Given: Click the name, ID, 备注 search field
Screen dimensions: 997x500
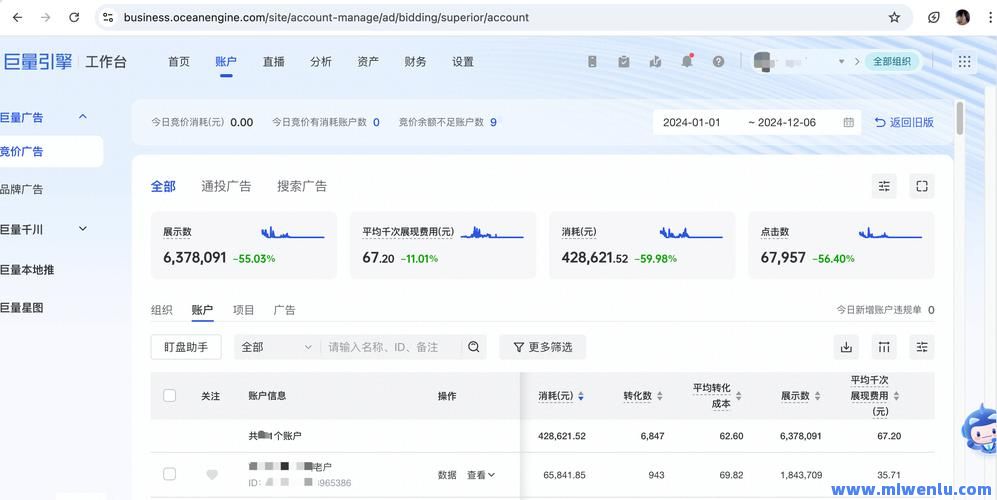Looking at the screenshot, I should (x=392, y=347).
